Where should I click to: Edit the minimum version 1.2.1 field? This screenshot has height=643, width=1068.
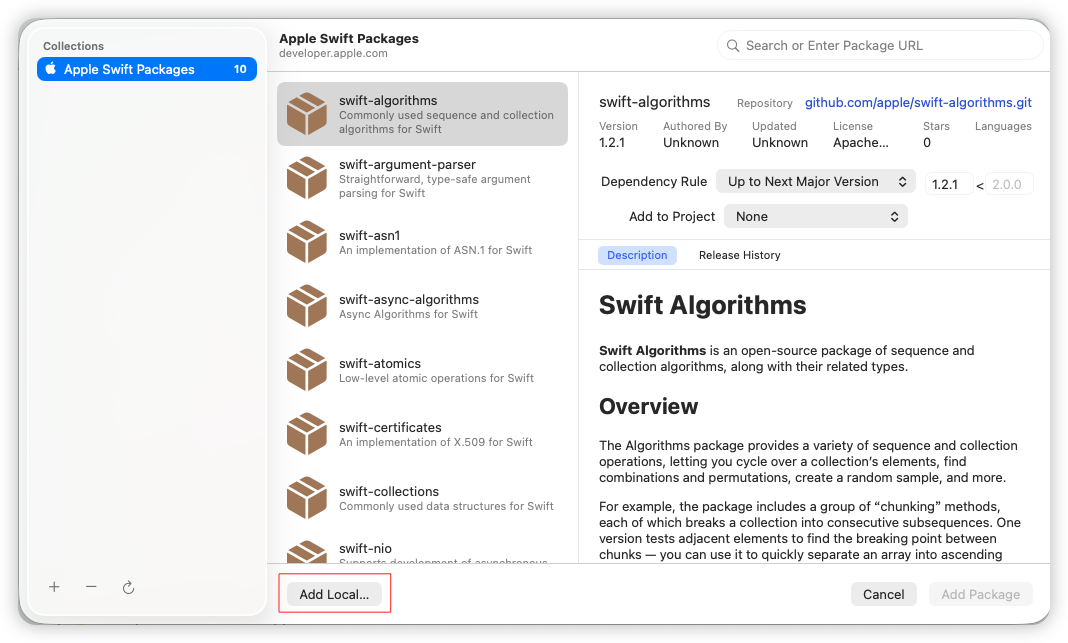tap(948, 184)
